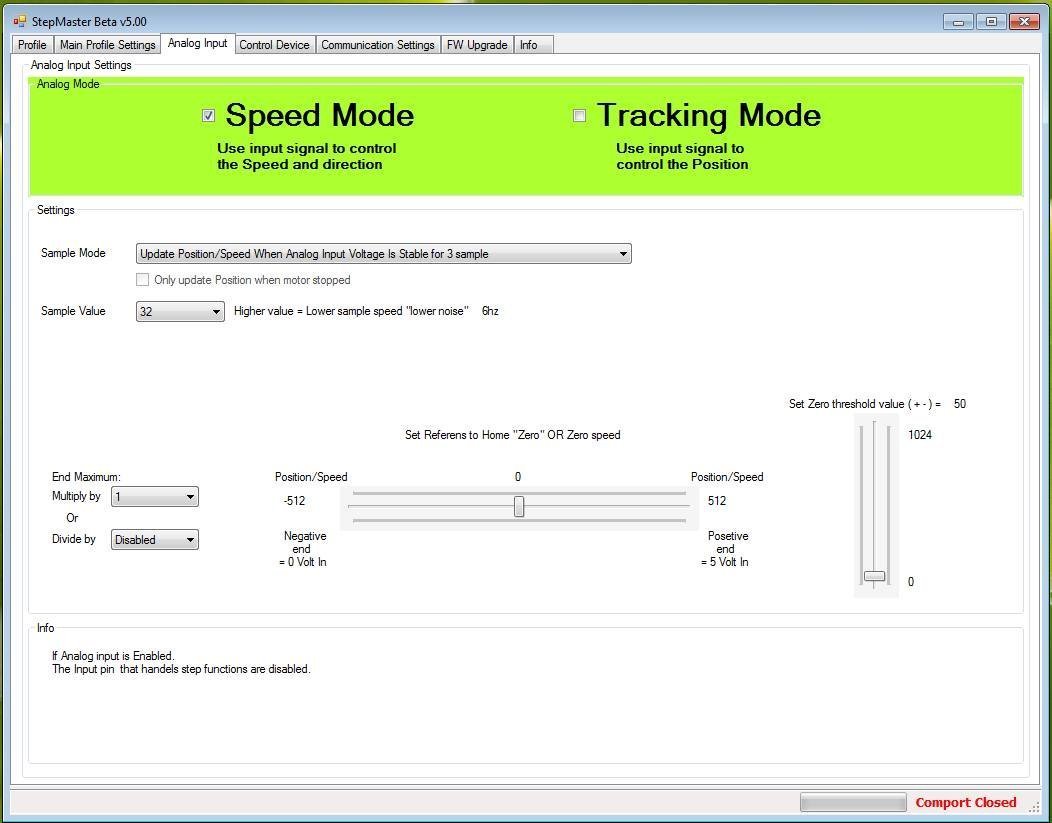Click the horizontal zero reference slider thumb
This screenshot has height=823, width=1052.
click(x=519, y=507)
